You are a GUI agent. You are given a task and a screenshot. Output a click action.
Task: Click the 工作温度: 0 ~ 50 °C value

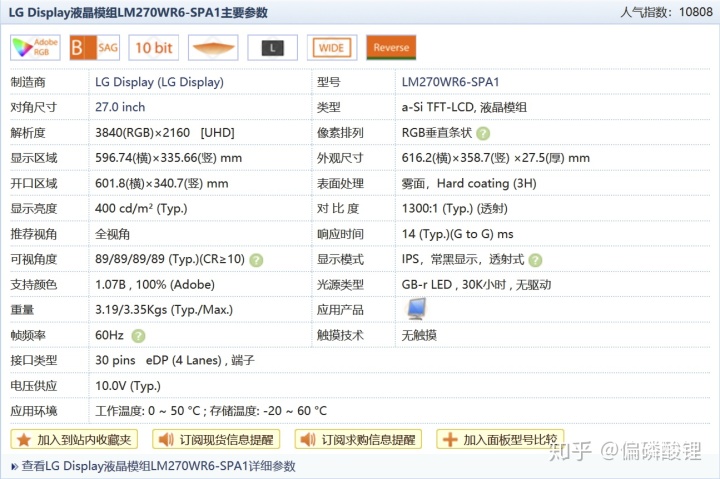[148, 411]
